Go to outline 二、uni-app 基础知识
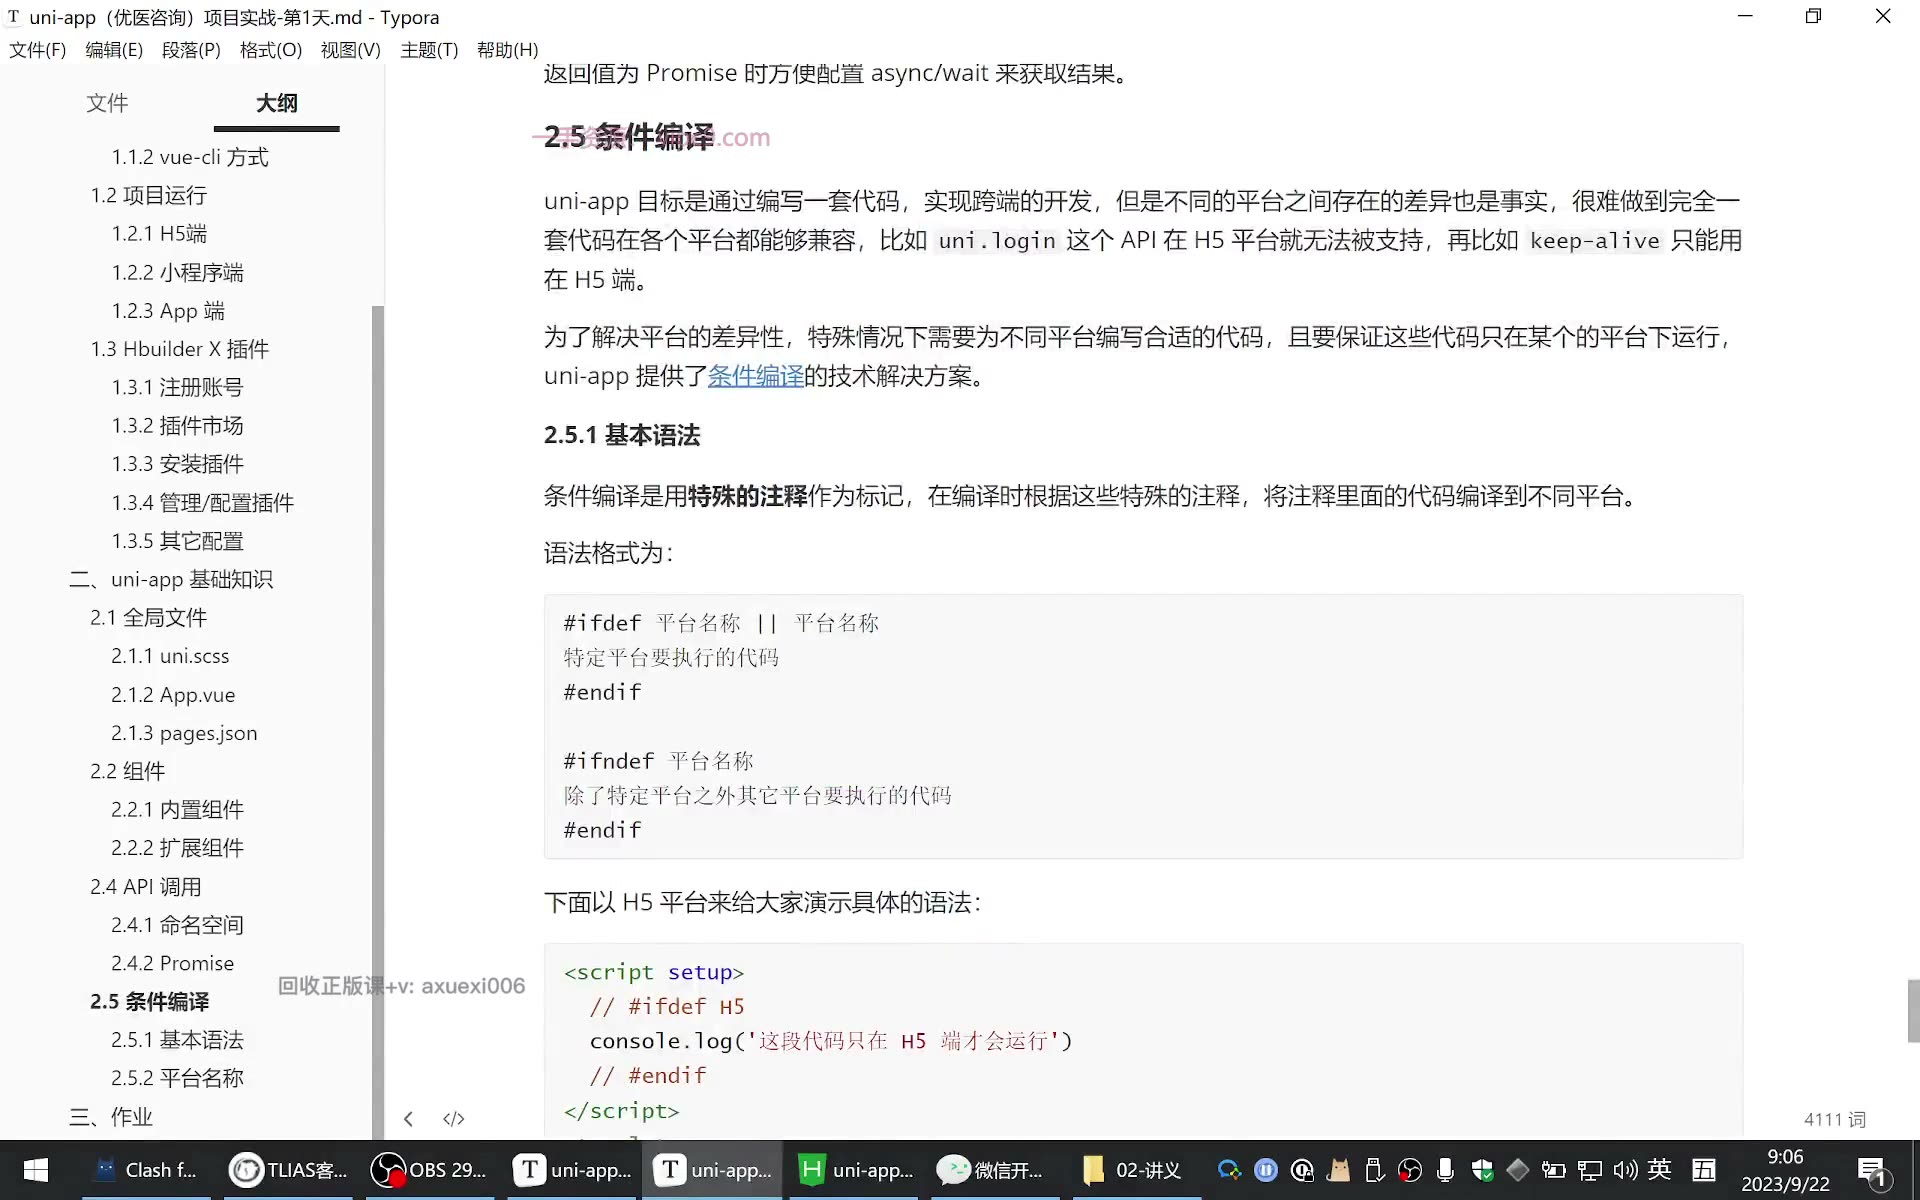 click(170, 580)
